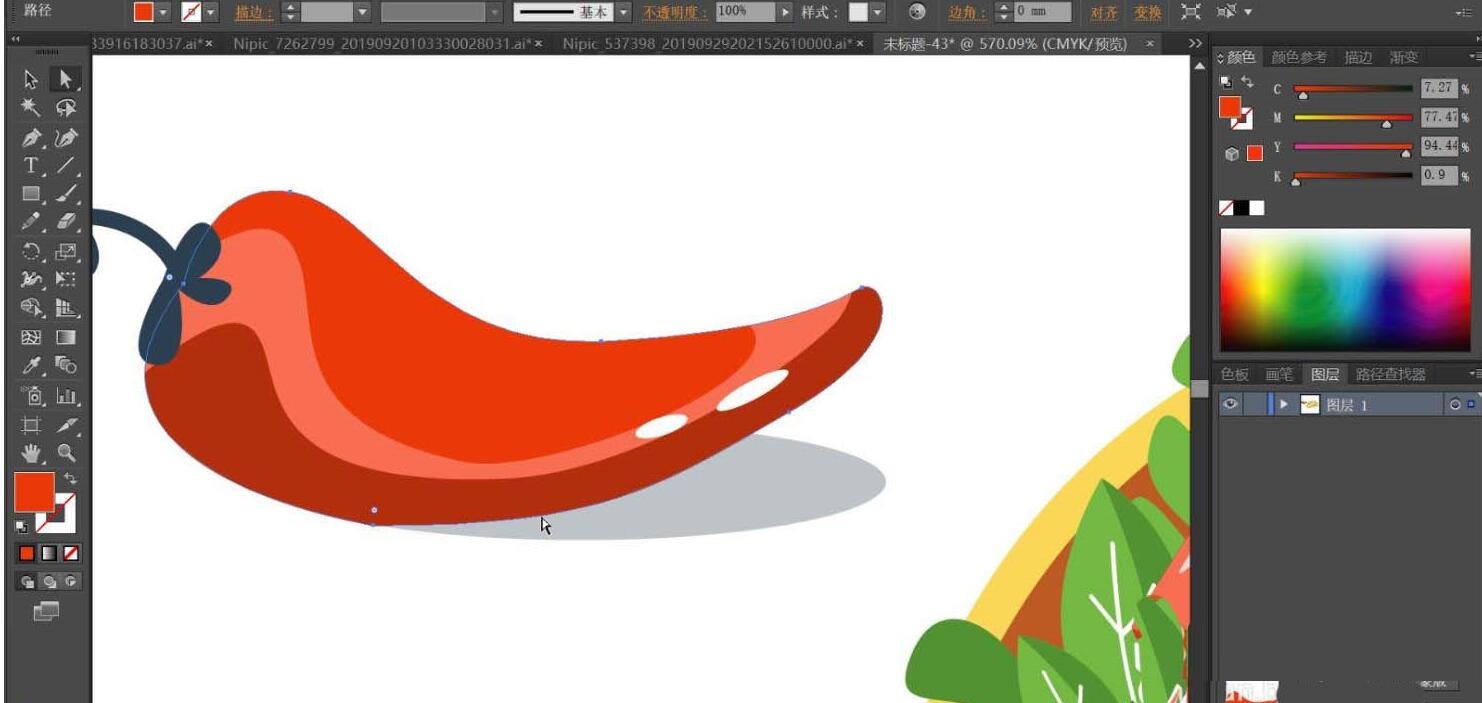Switch to the 色板 swatches tab
This screenshot has height=703, width=1482.
[x=1234, y=374]
